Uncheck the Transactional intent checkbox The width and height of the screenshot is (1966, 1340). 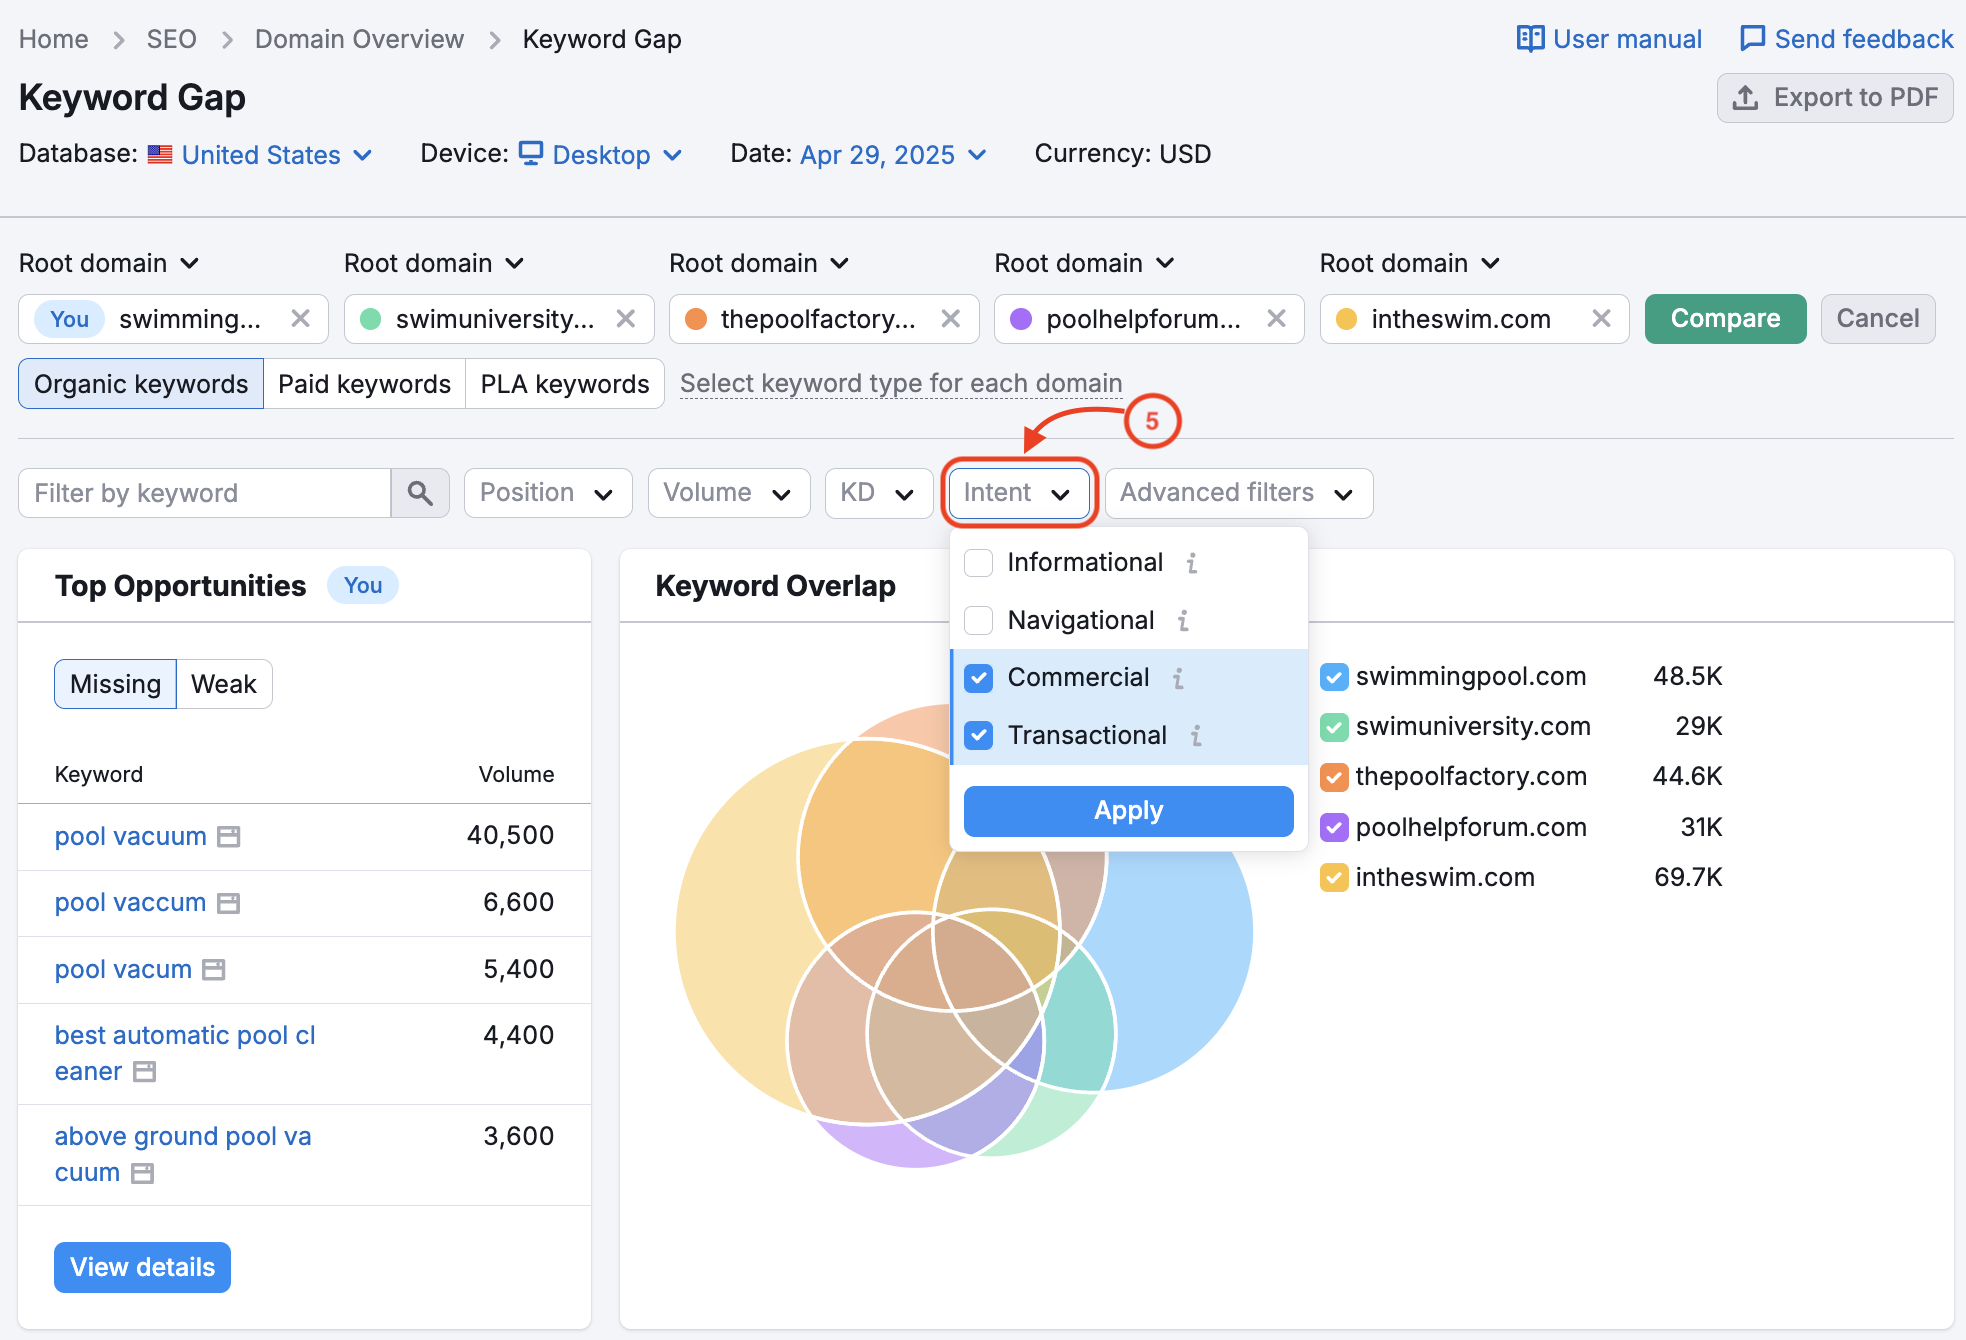pyautogui.click(x=978, y=735)
